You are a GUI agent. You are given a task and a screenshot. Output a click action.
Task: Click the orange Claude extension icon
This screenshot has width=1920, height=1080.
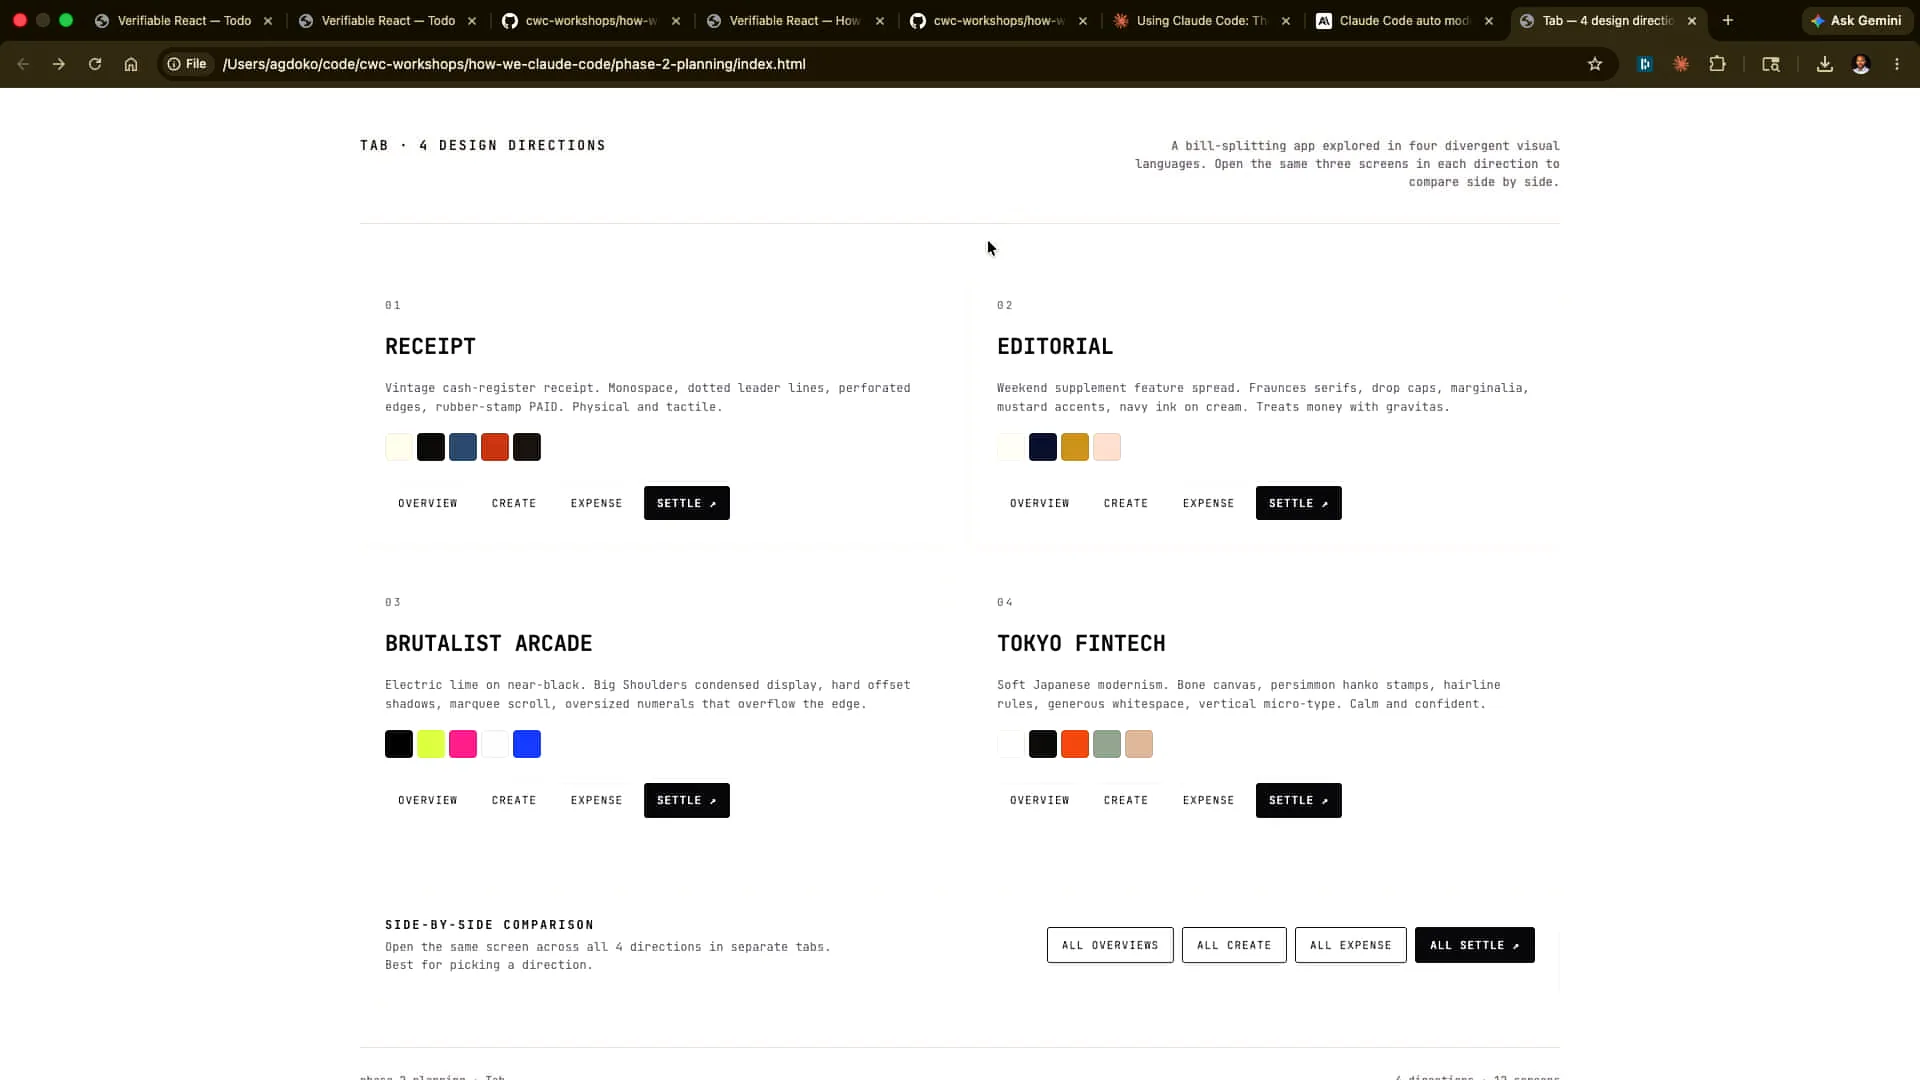tap(1681, 64)
